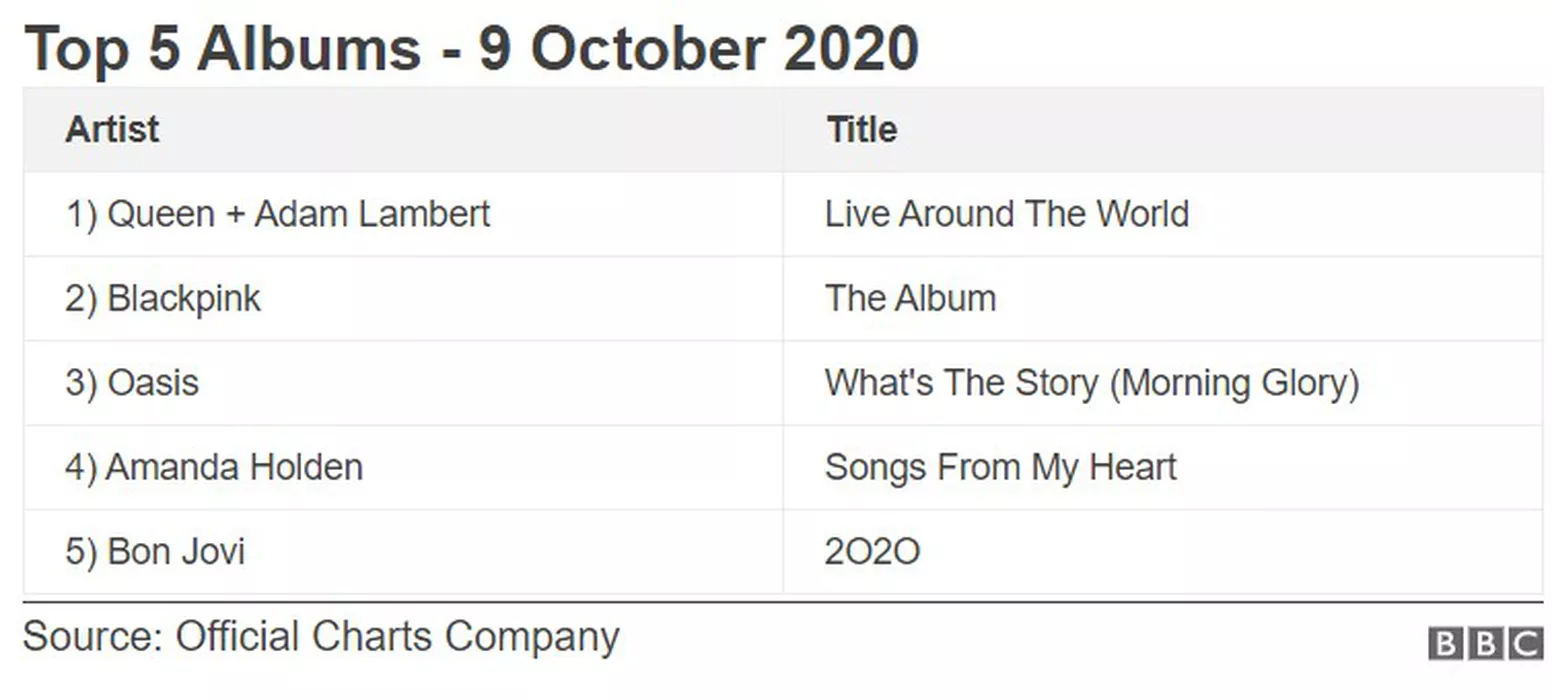The width and height of the screenshot is (1552, 700).
Task: Click the (Morning Glory) parenthetical text
Action: click(1234, 383)
